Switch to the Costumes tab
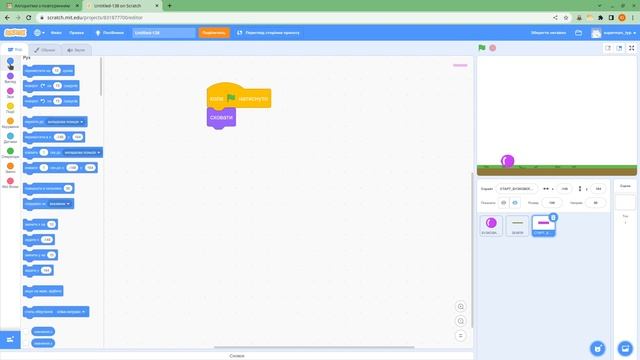The image size is (640, 360). click(x=45, y=50)
